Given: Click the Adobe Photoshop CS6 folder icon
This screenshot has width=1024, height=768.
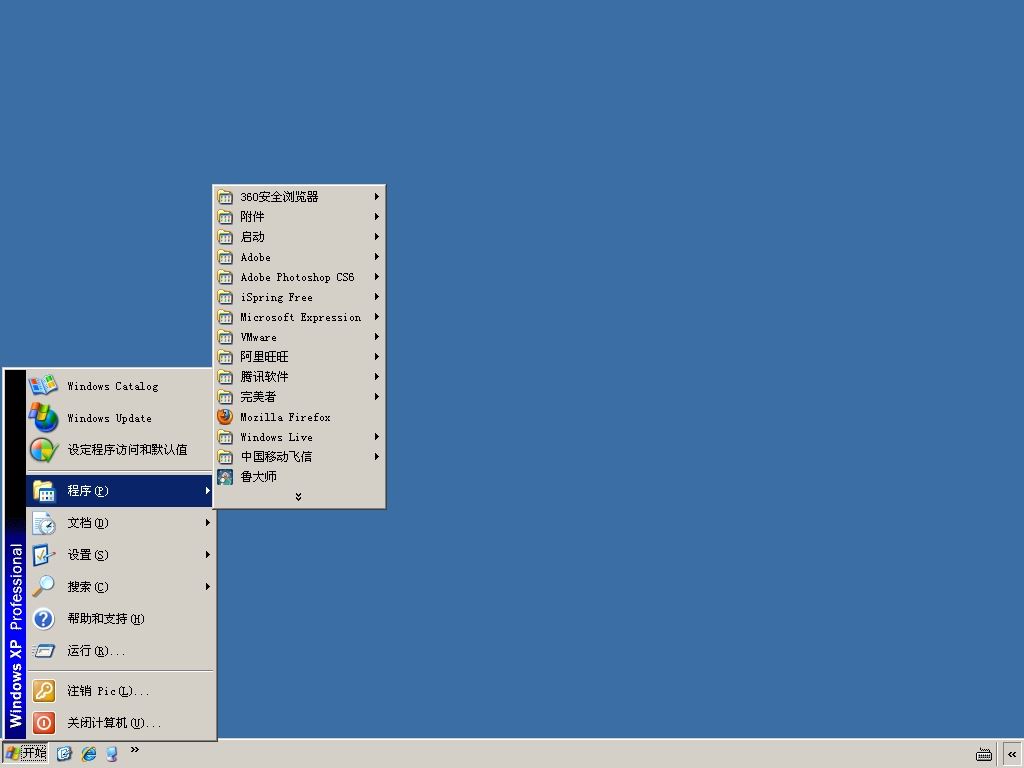Looking at the screenshot, I should click(x=225, y=277).
